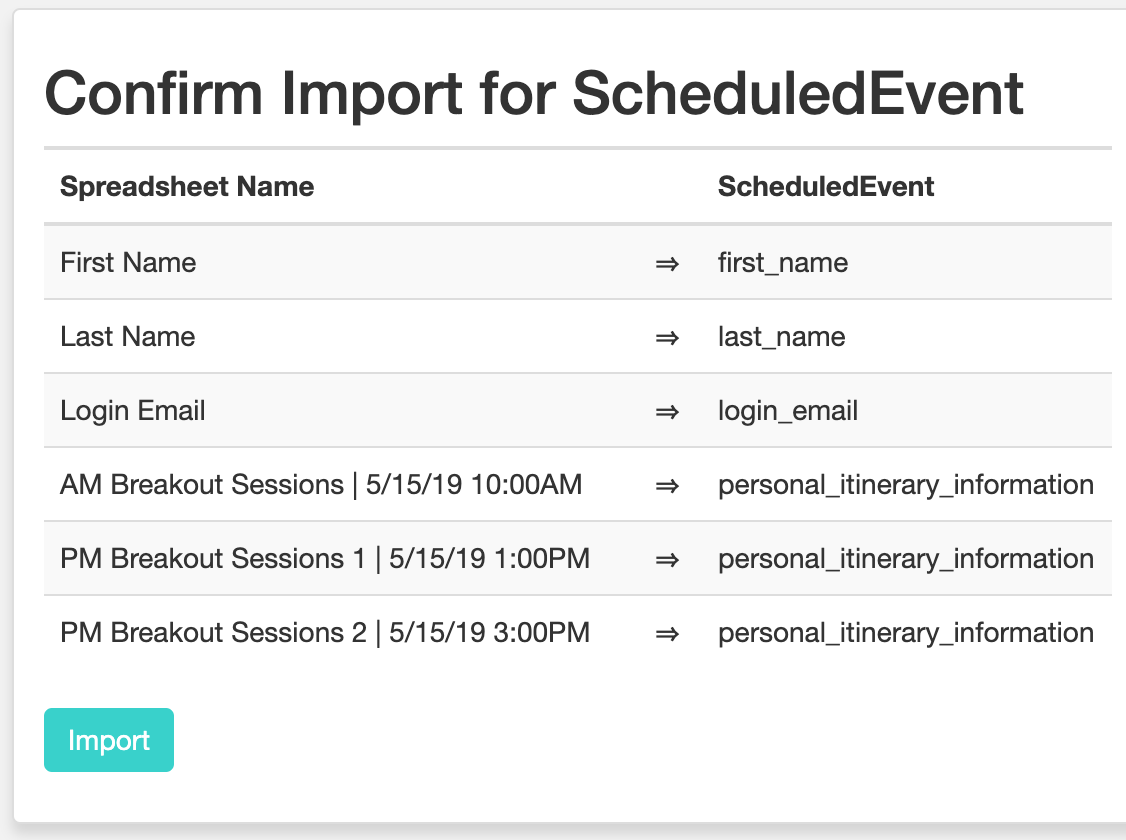The image size is (1126, 840).
Task: Click the Import button
Action: pos(109,740)
